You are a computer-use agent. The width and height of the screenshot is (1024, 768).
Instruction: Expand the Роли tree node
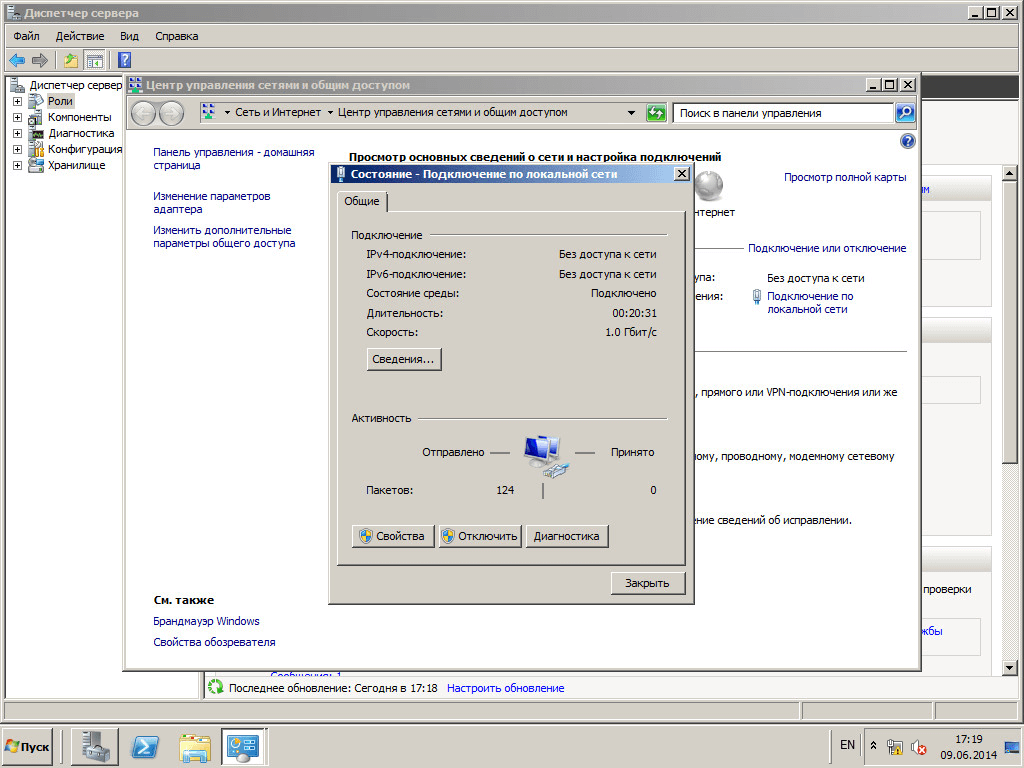pos(17,101)
